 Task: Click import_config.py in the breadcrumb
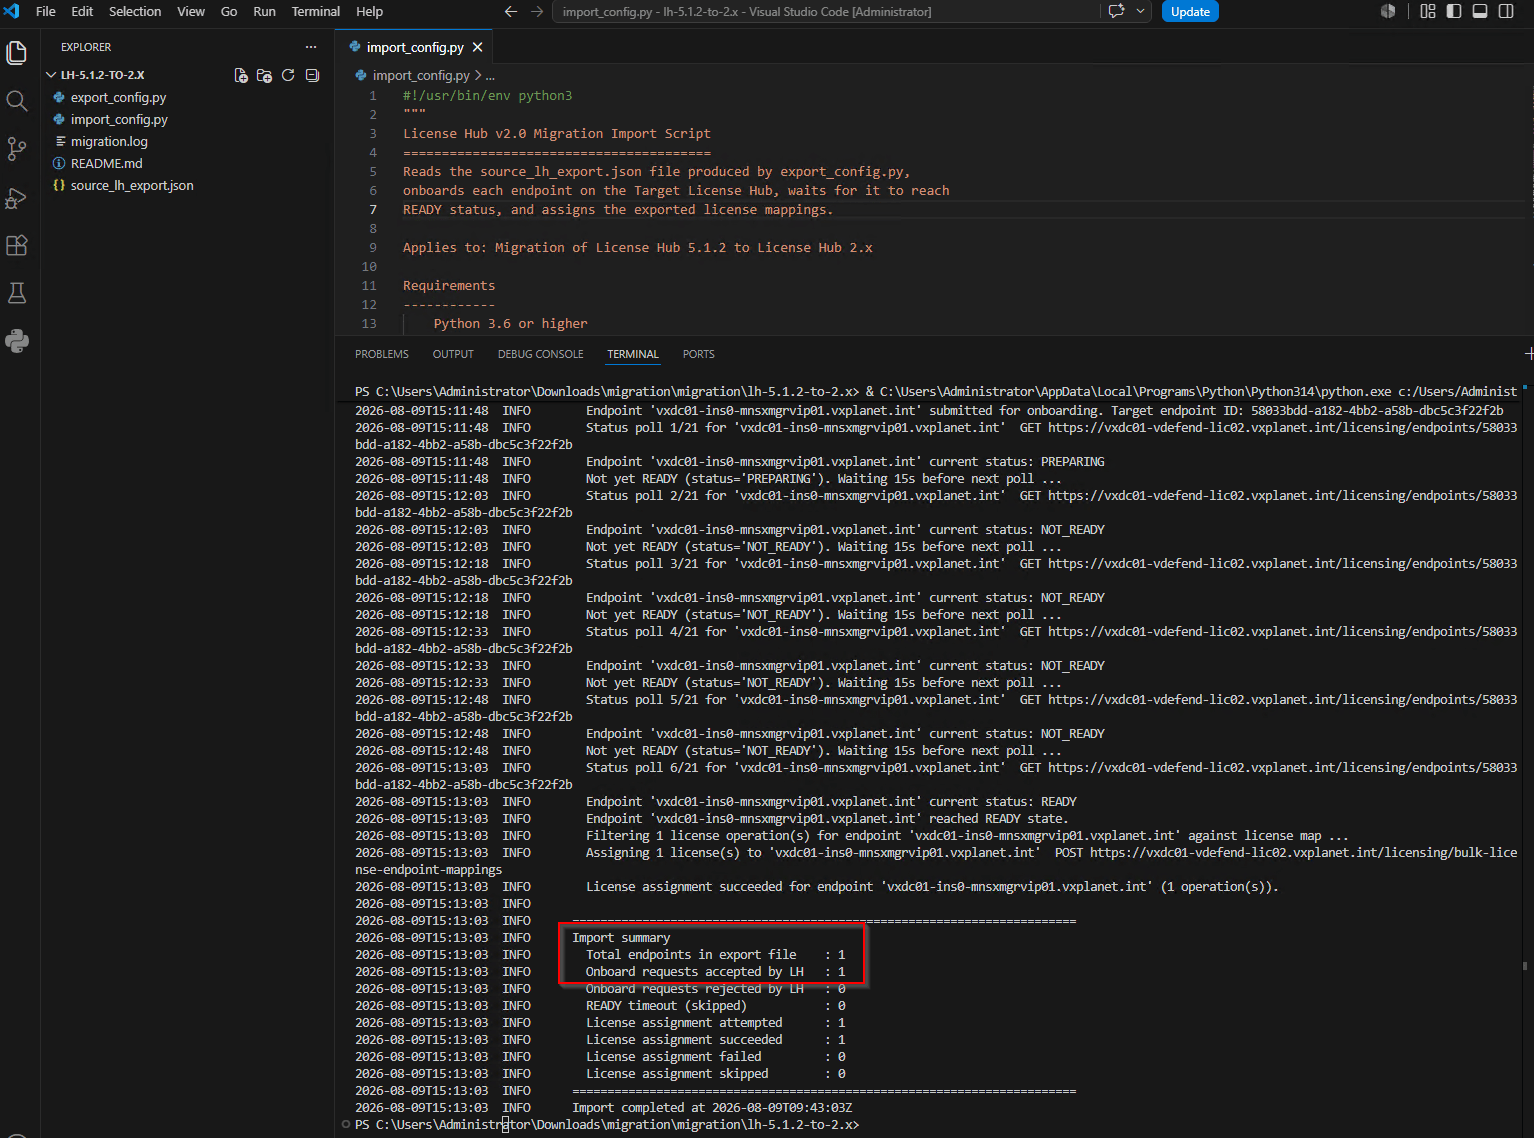click(421, 75)
